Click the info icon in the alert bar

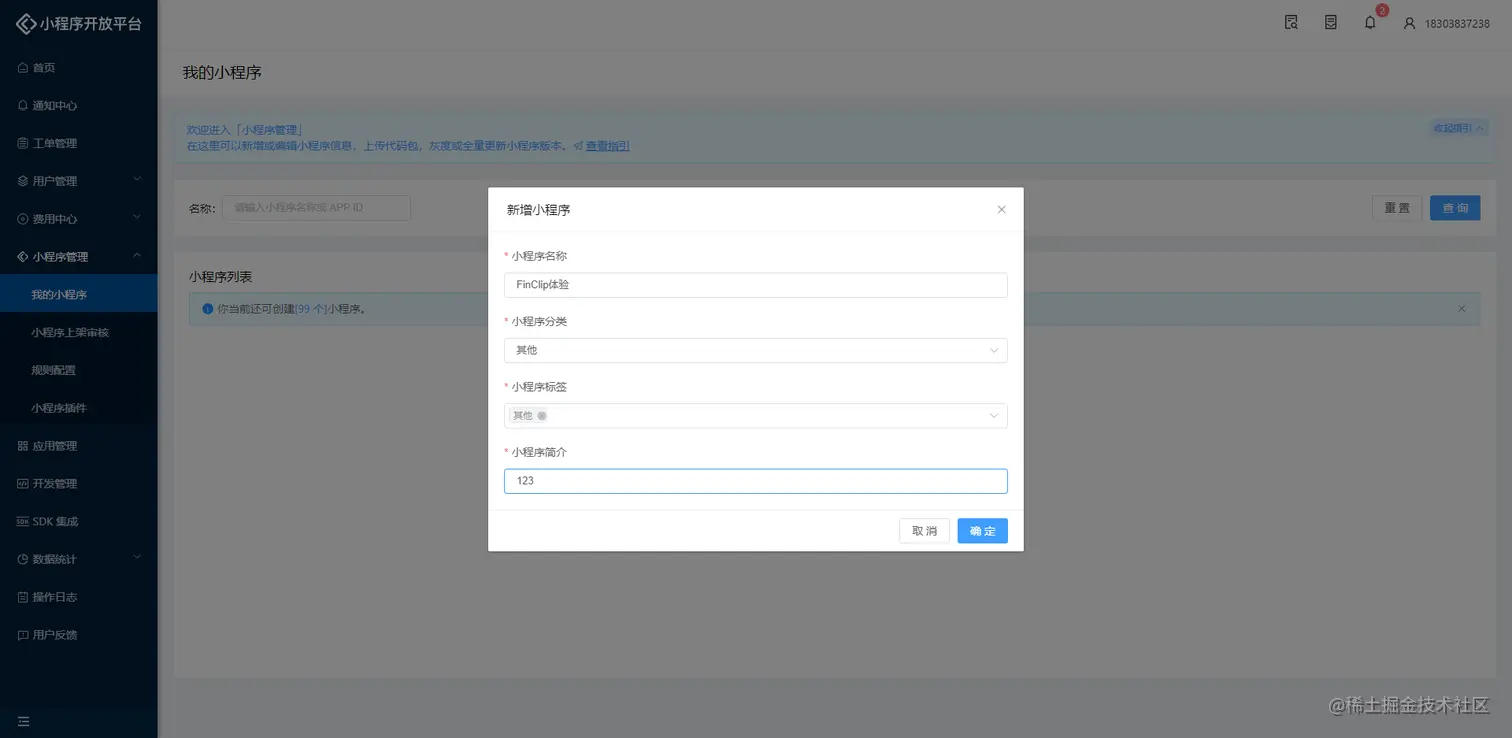coord(207,309)
